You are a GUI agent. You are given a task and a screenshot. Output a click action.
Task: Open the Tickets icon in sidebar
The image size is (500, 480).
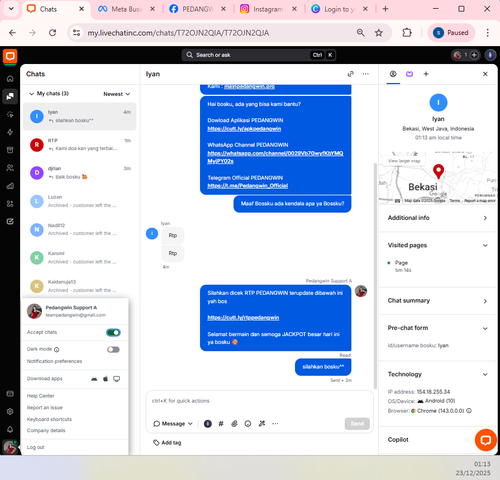pyautogui.click(x=10, y=221)
